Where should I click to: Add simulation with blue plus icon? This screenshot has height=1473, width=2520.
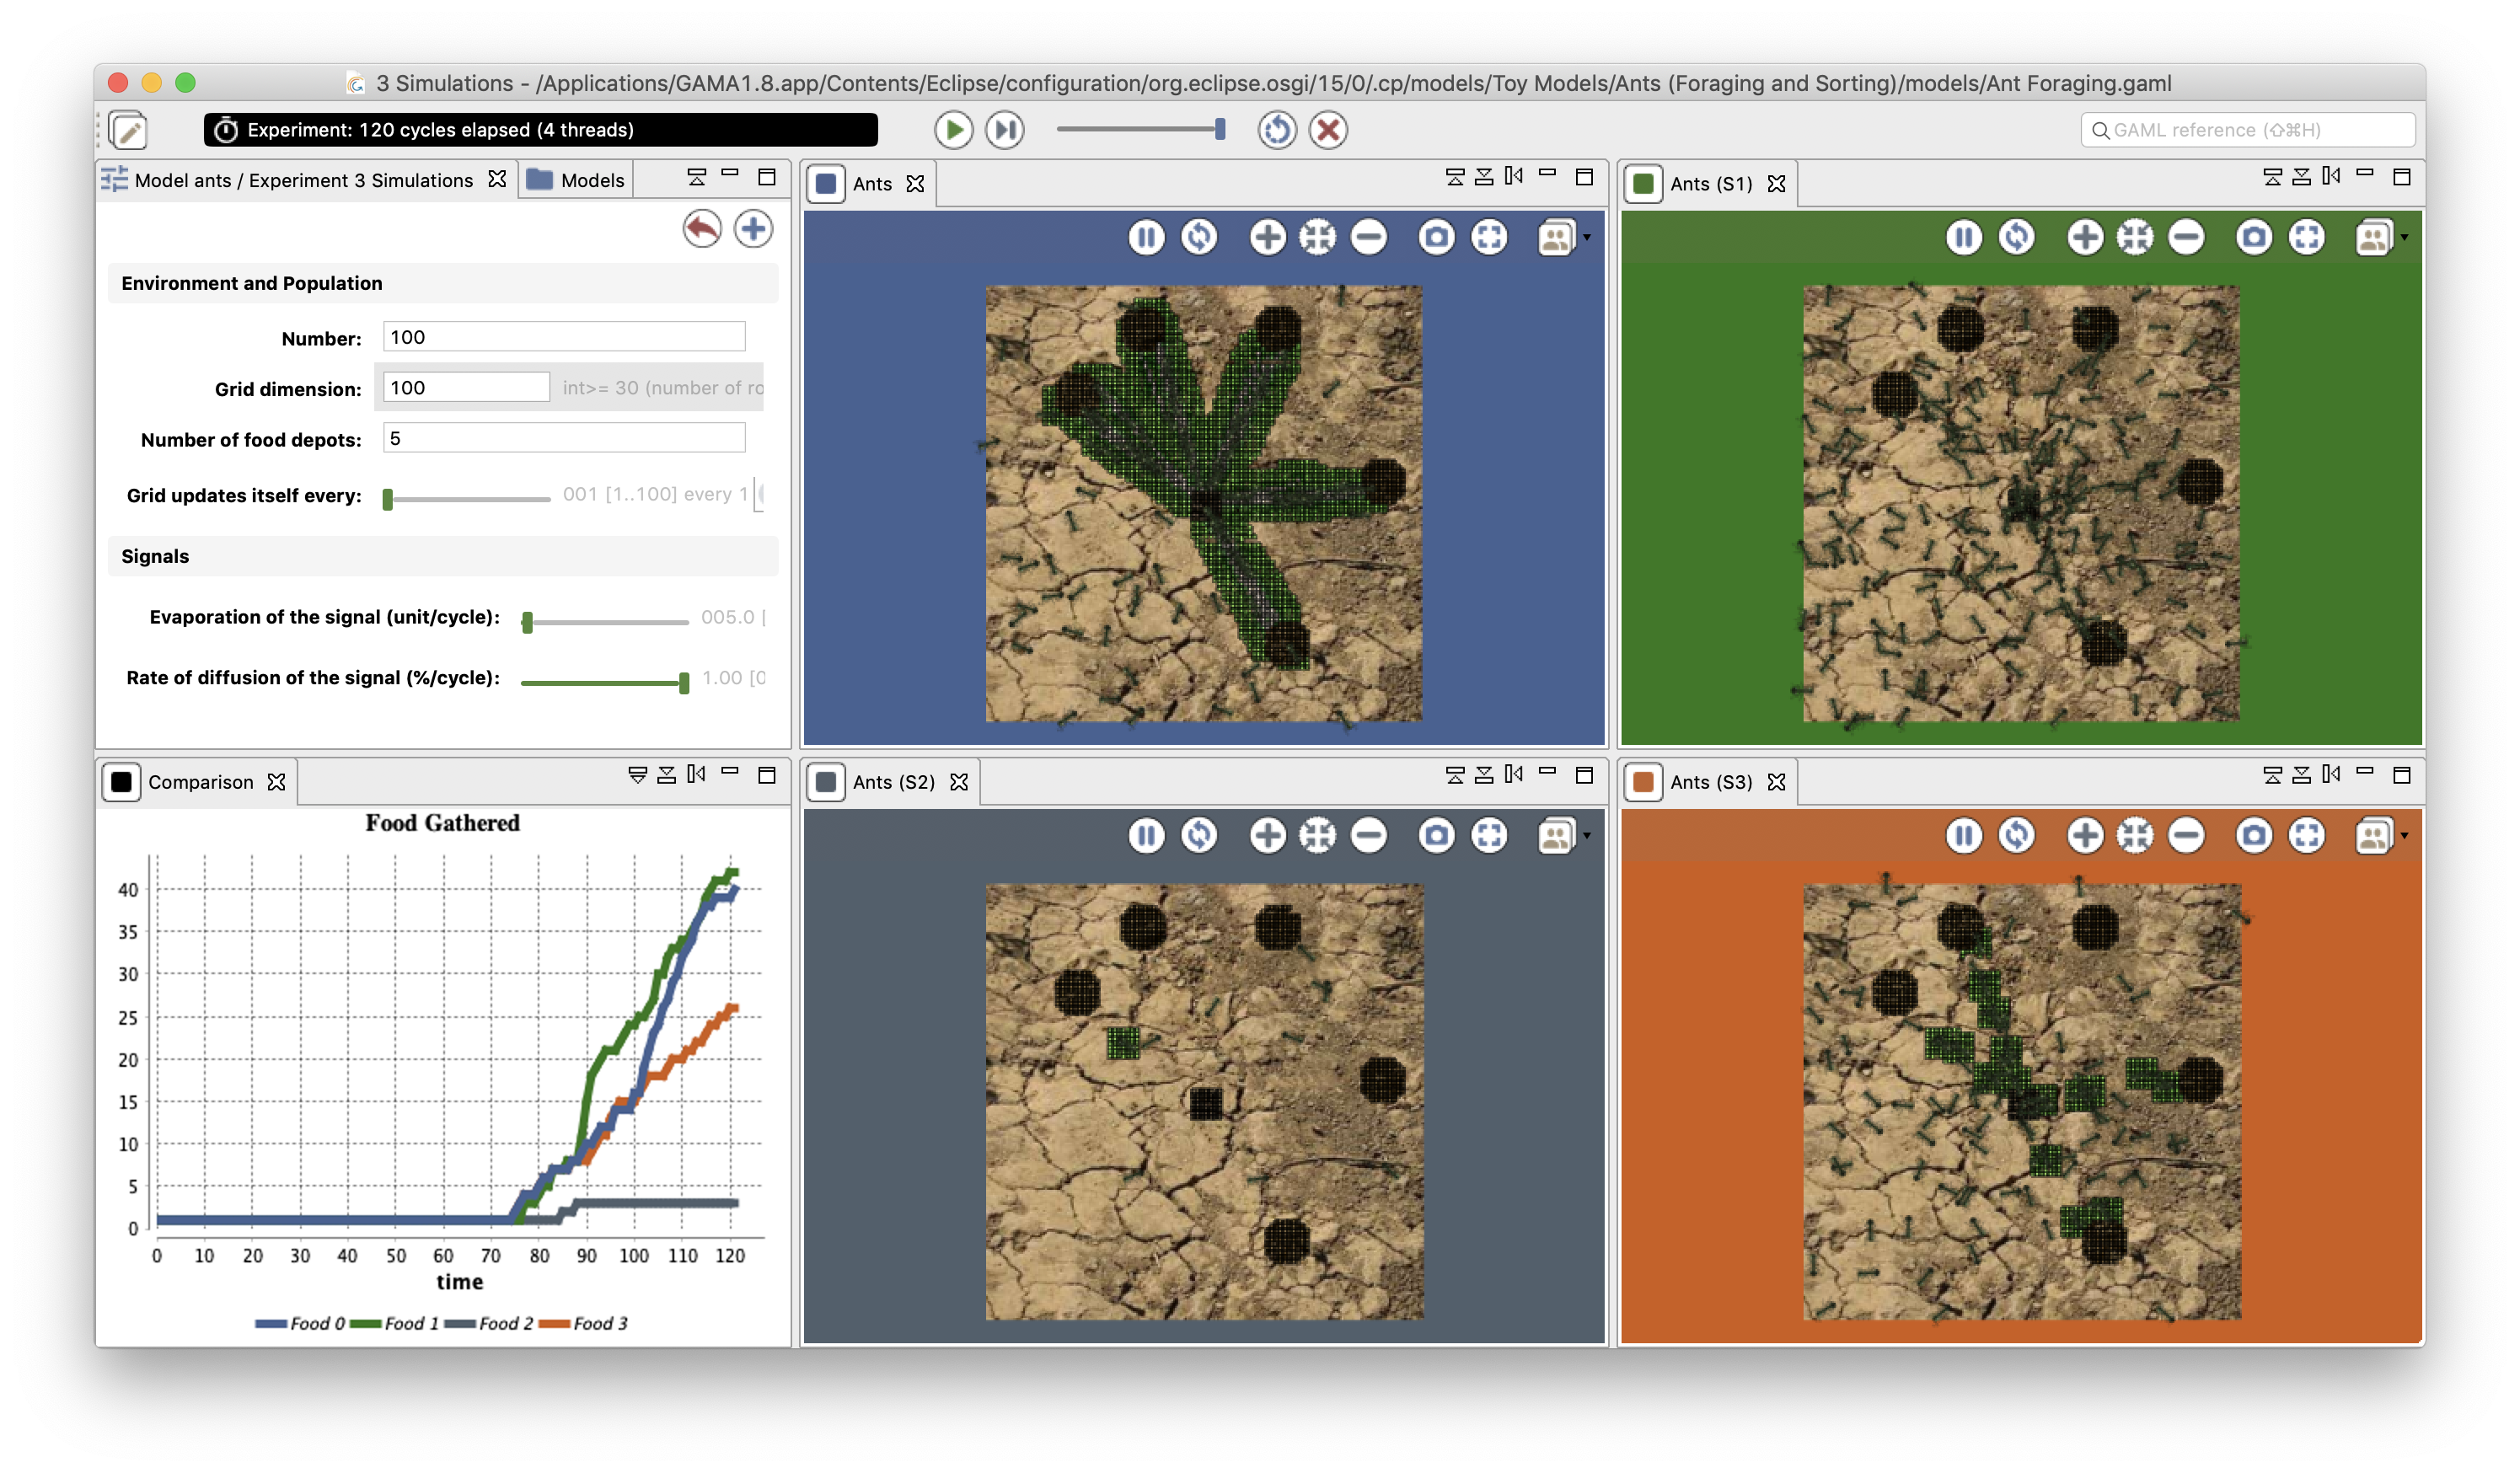coord(753,229)
